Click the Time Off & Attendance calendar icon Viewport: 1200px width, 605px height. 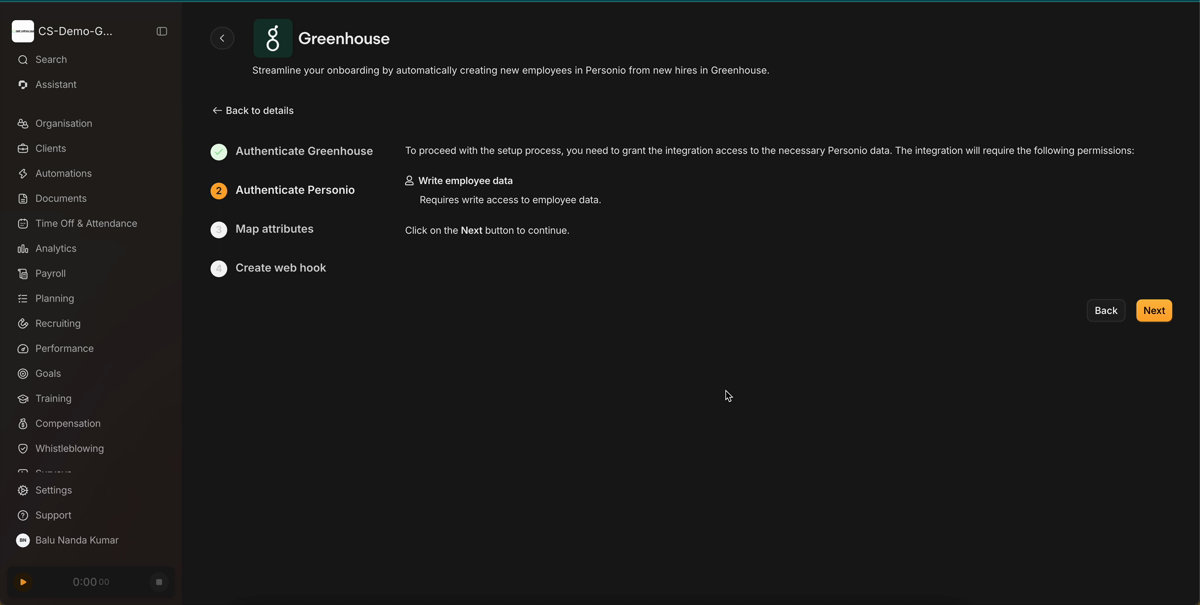[23, 224]
